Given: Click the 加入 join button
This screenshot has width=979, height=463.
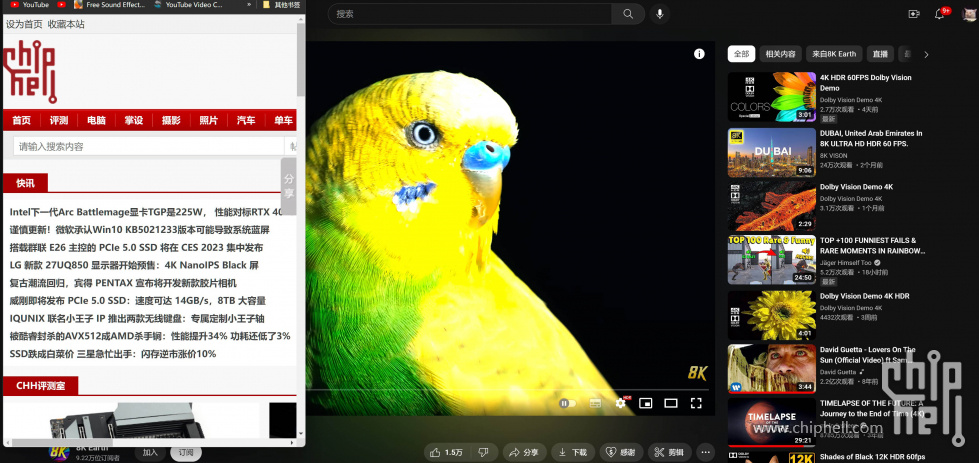Looking at the screenshot, I should 150,452.
